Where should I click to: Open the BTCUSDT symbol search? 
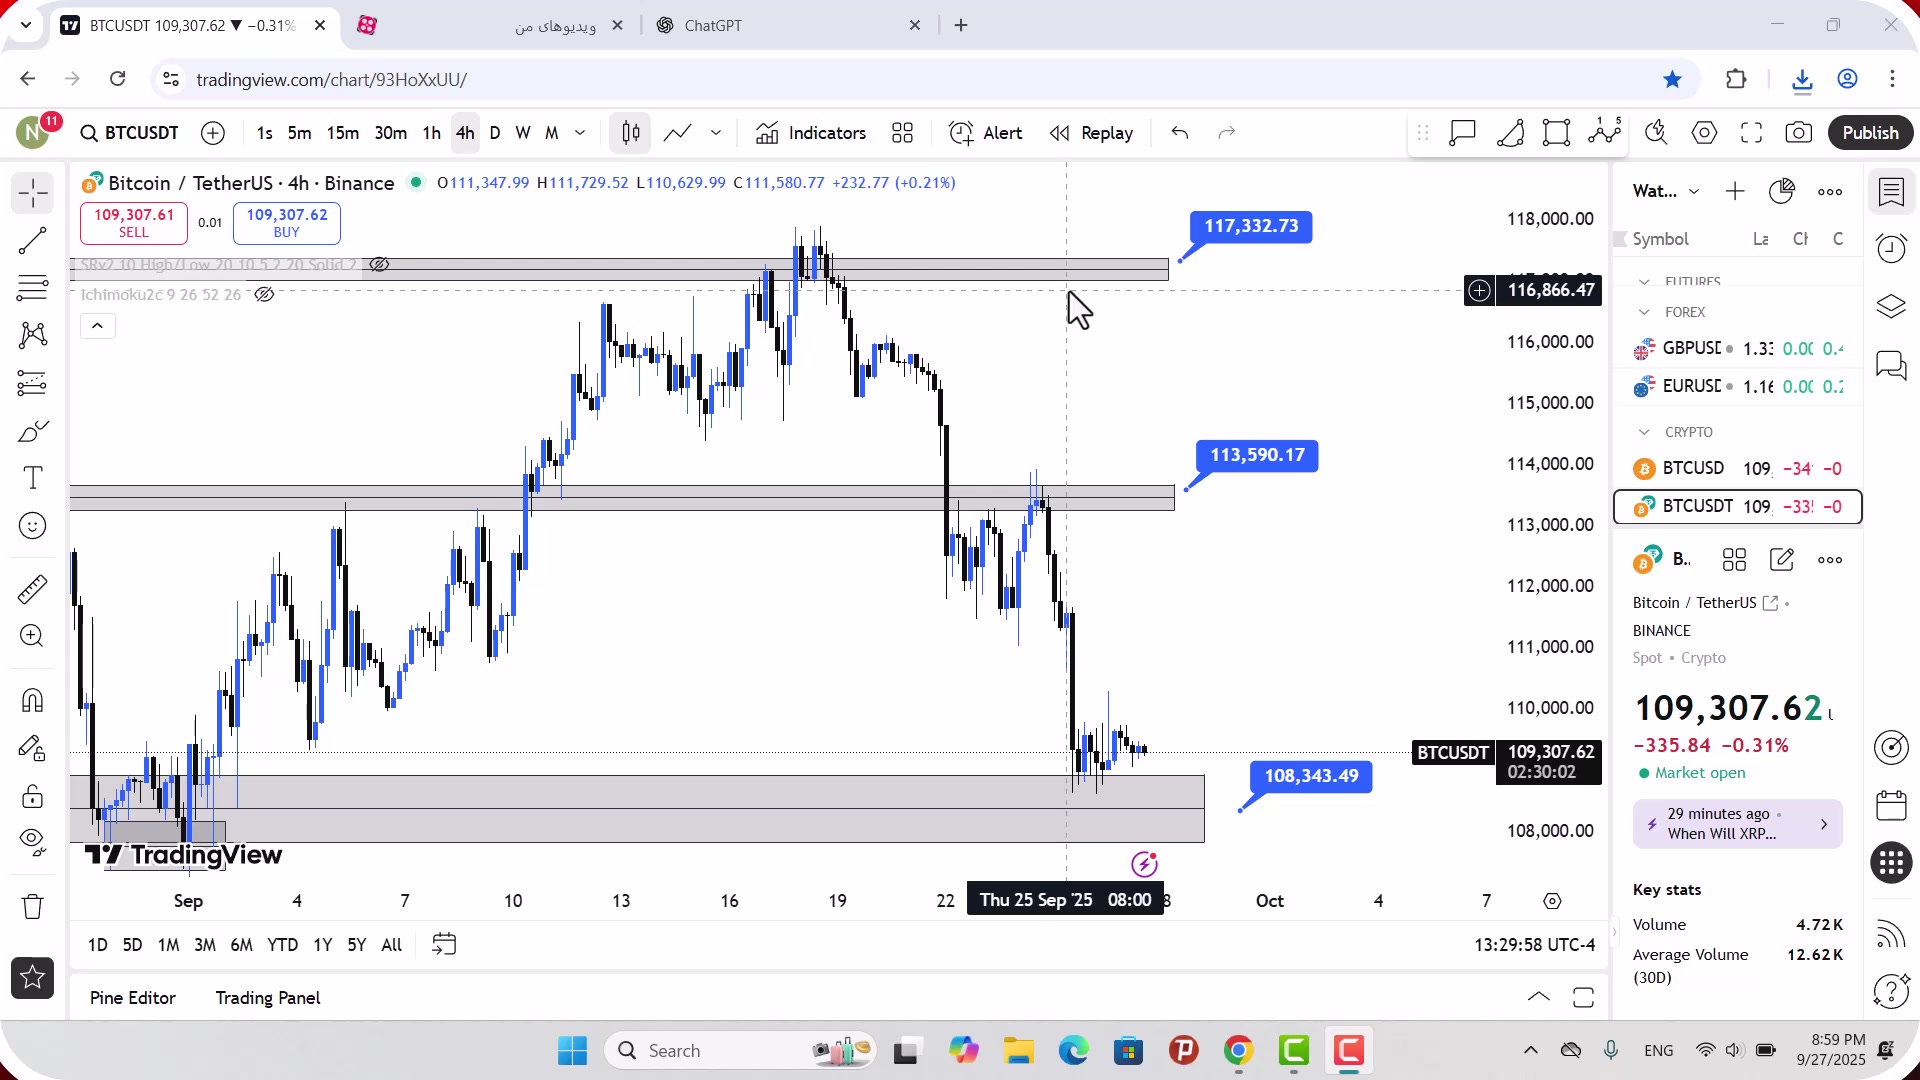tap(130, 133)
